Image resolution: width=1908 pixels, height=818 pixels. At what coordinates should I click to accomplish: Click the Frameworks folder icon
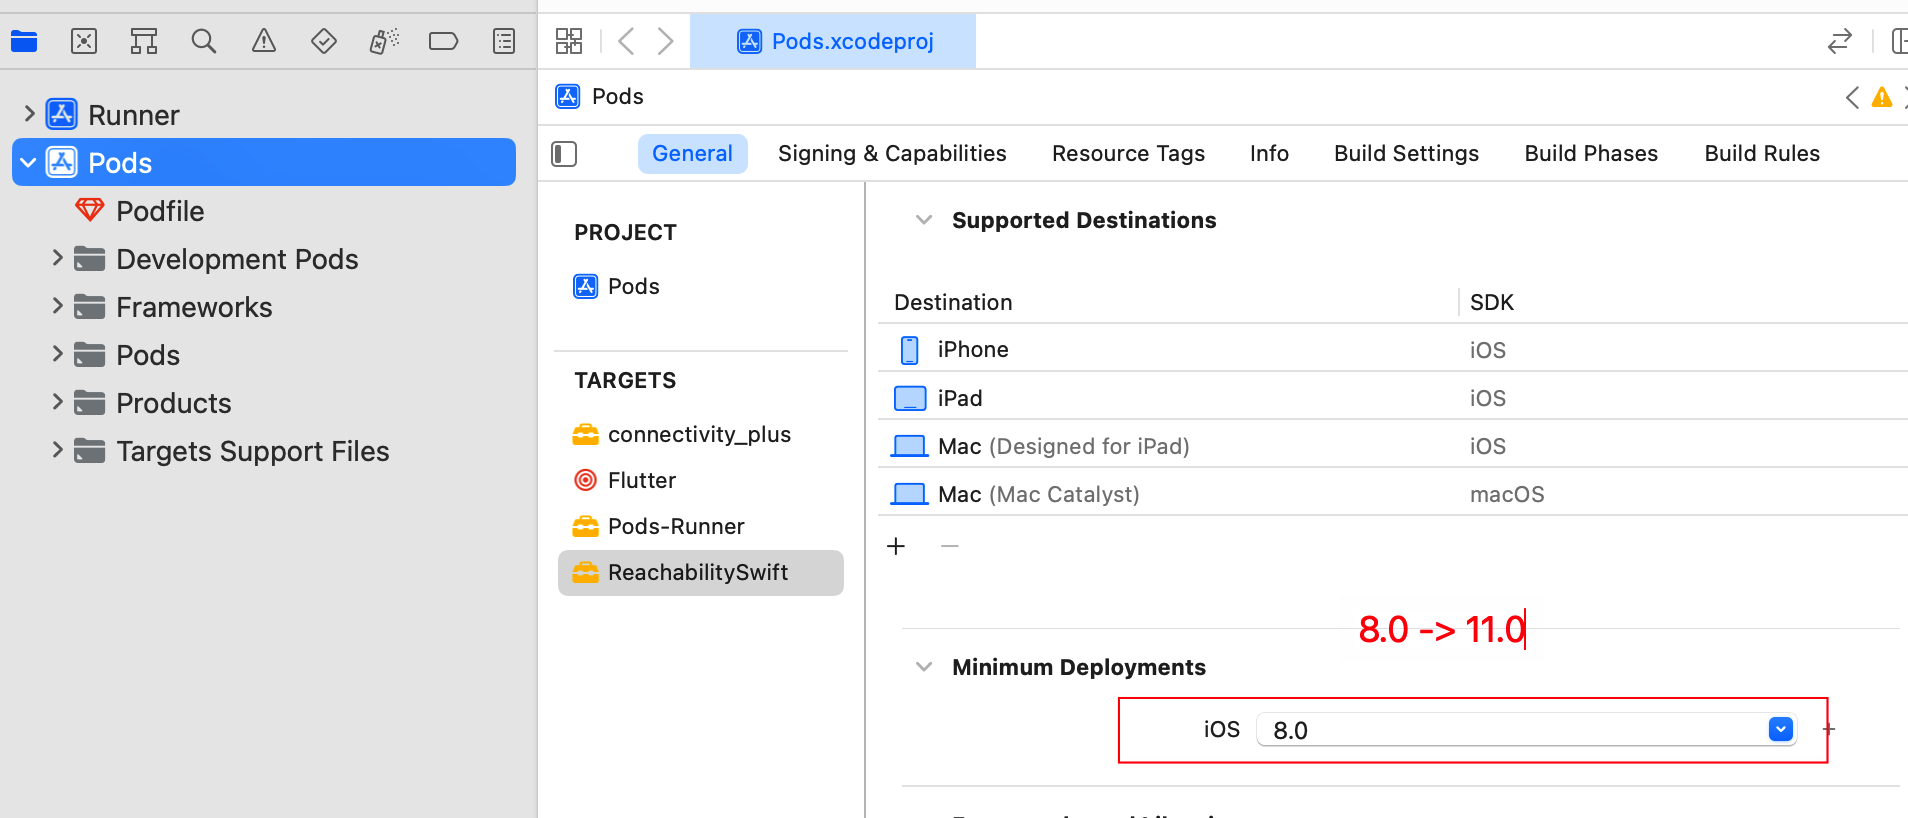pyautogui.click(x=90, y=307)
